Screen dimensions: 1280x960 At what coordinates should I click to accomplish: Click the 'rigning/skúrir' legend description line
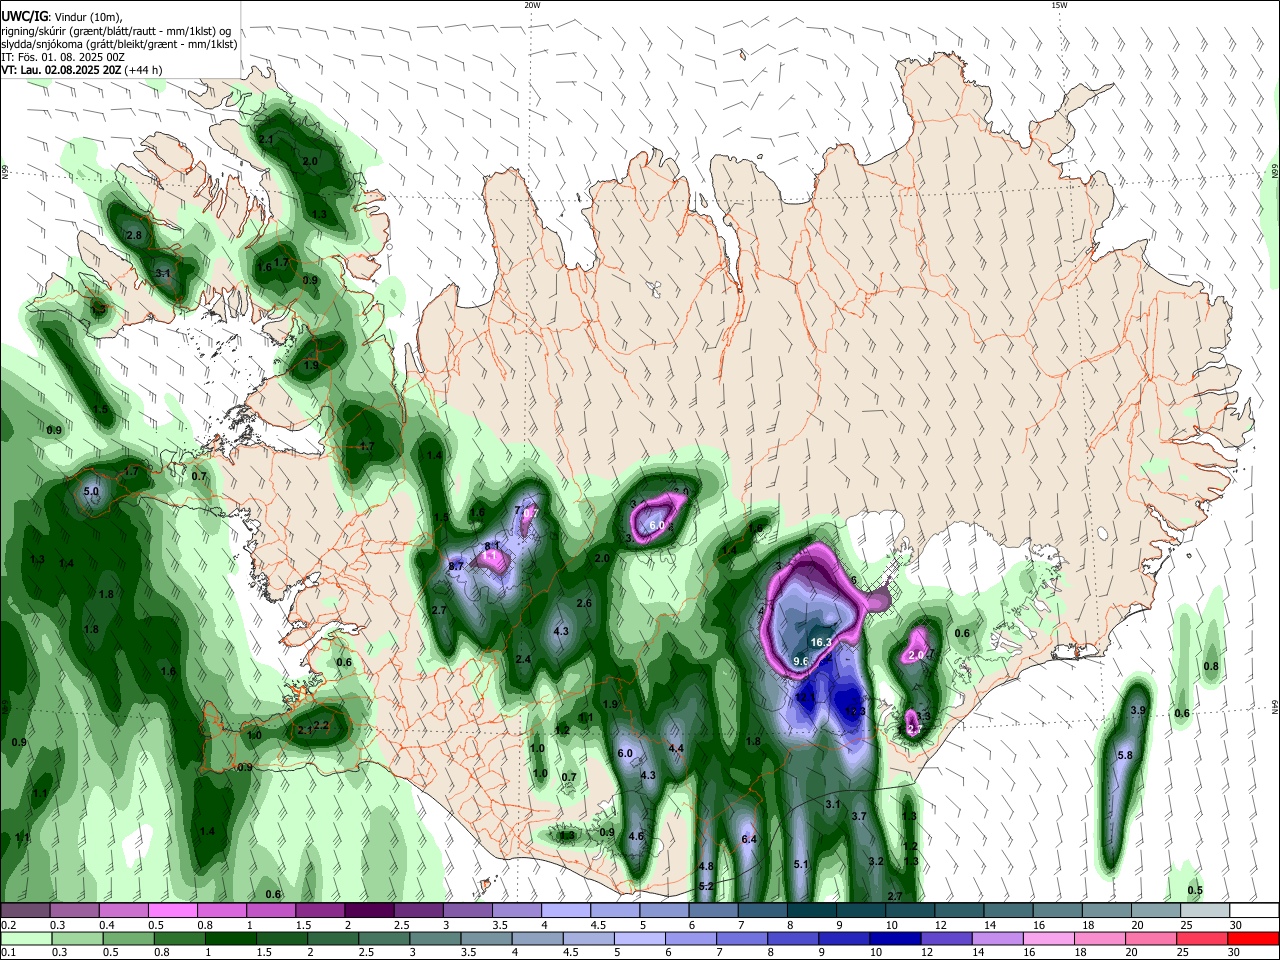tap(116, 31)
